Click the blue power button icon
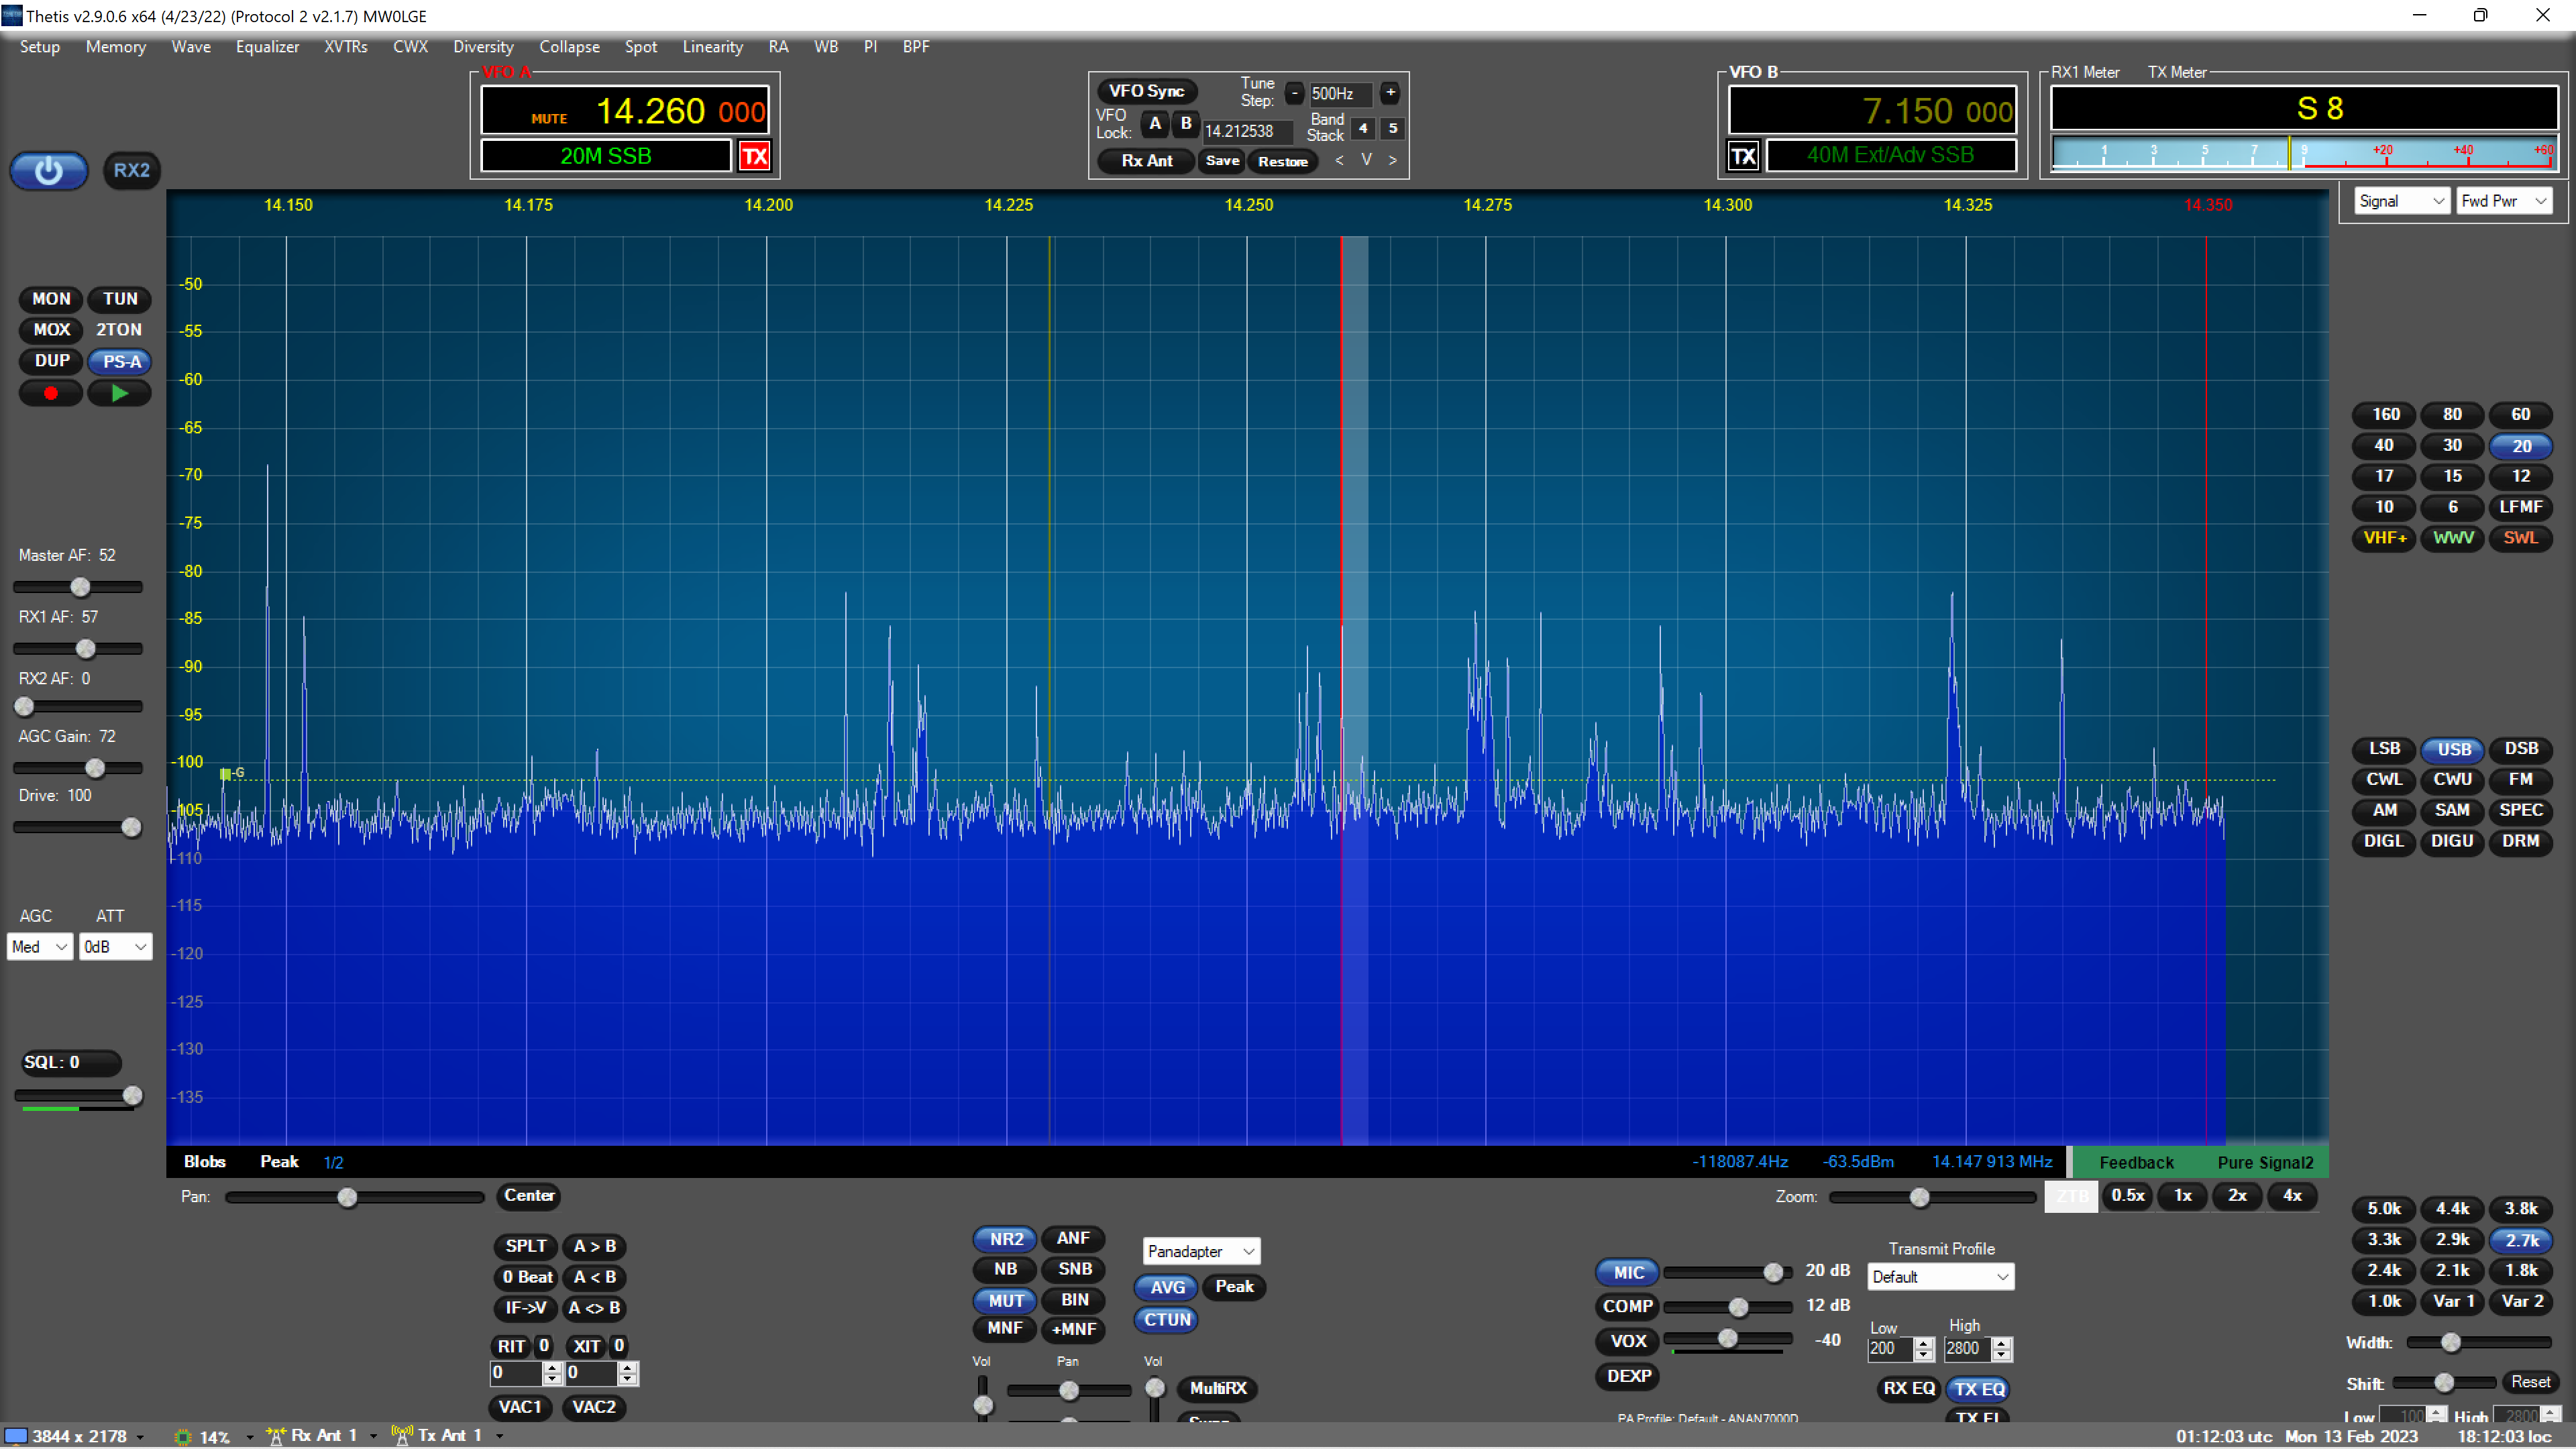 point(48,171)
